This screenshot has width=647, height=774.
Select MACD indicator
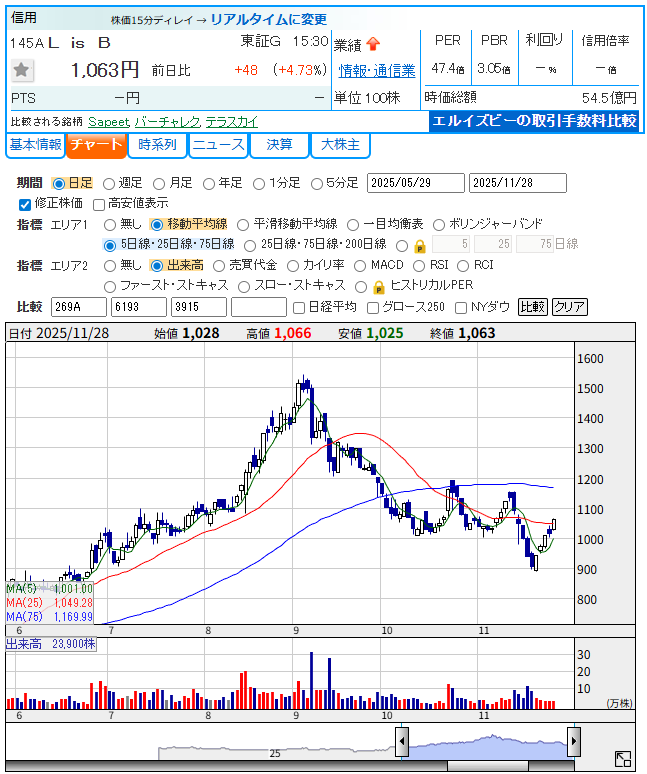360,266
